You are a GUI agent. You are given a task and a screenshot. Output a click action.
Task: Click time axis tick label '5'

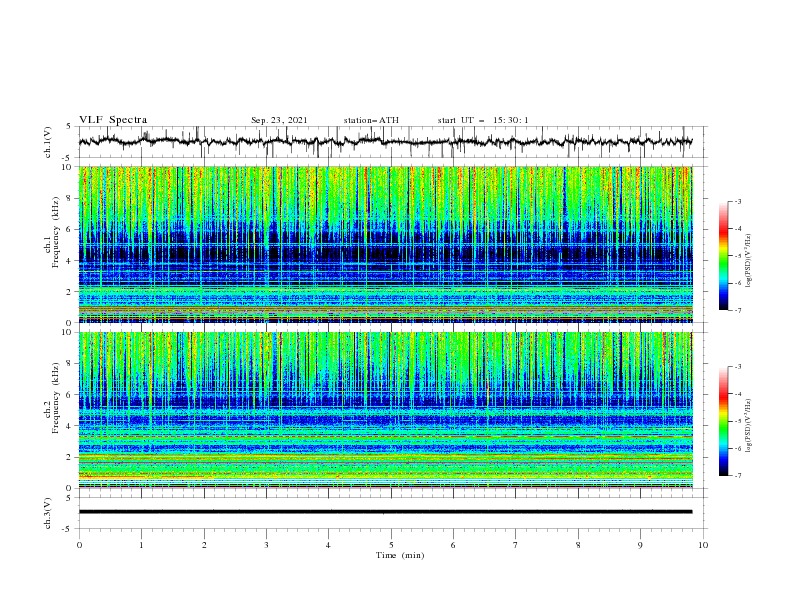(391, 545)
